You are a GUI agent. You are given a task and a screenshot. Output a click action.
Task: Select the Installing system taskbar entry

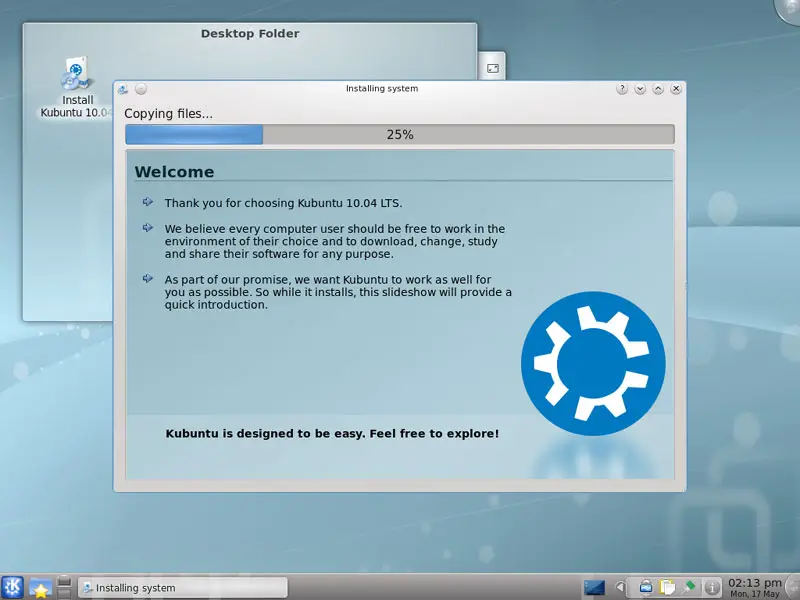[x=182, y=588]
